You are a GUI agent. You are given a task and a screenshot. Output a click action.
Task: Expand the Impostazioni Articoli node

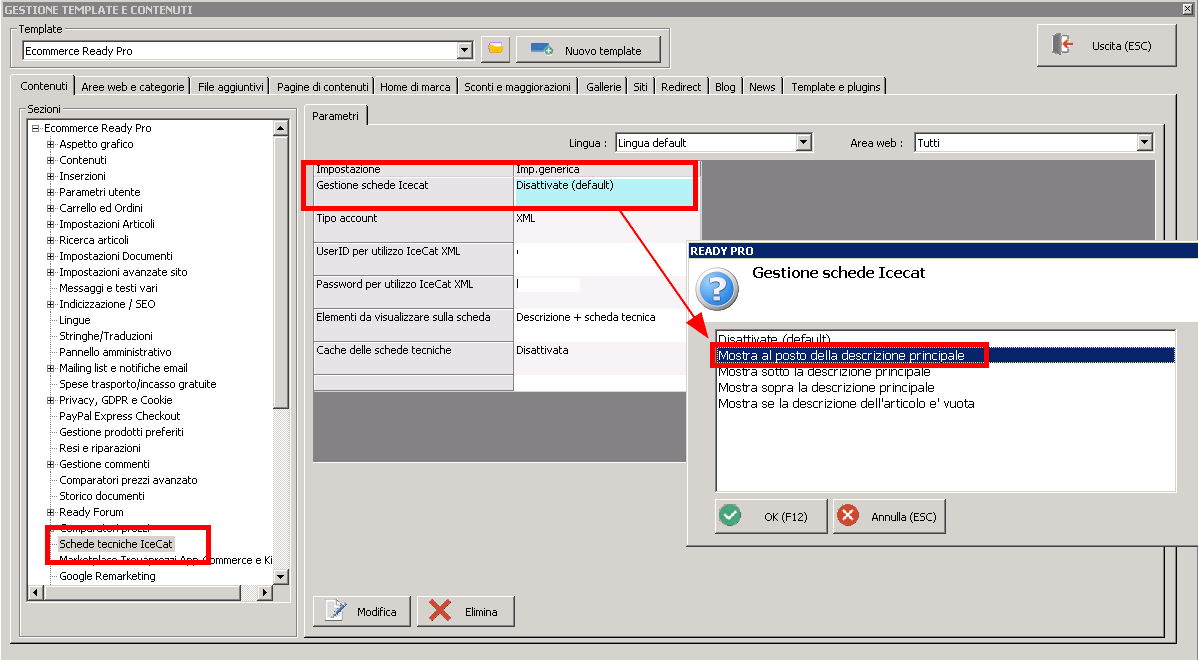point(50,225)
